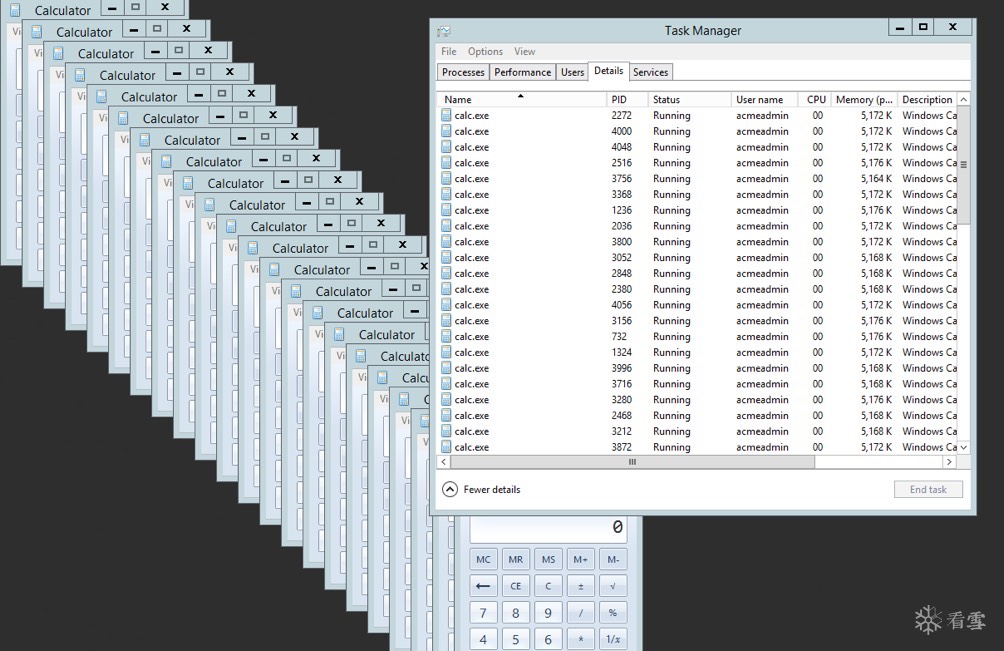
Task: Open the View menu in Task Manager
Action: point(524,51)
